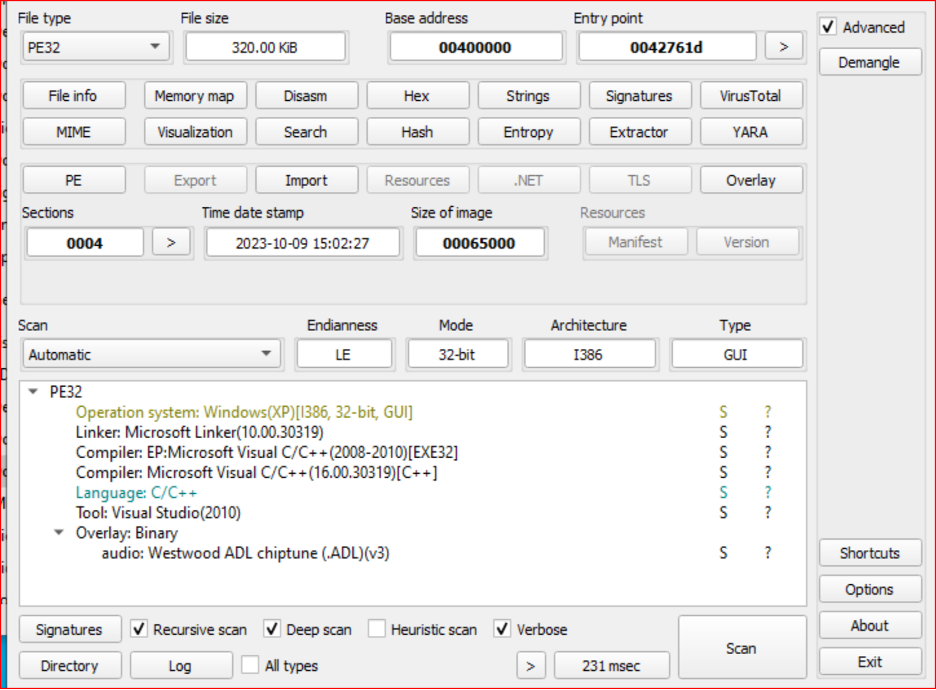Open the Hash calculator
The width and height of the screenshot is (936, 690).
pos(417,132)
